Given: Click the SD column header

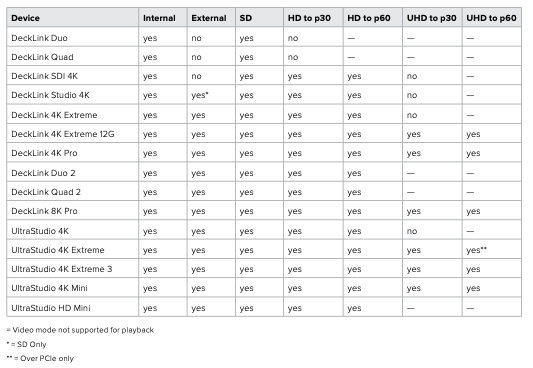Looking at the screenshot, I should (245, 18).
